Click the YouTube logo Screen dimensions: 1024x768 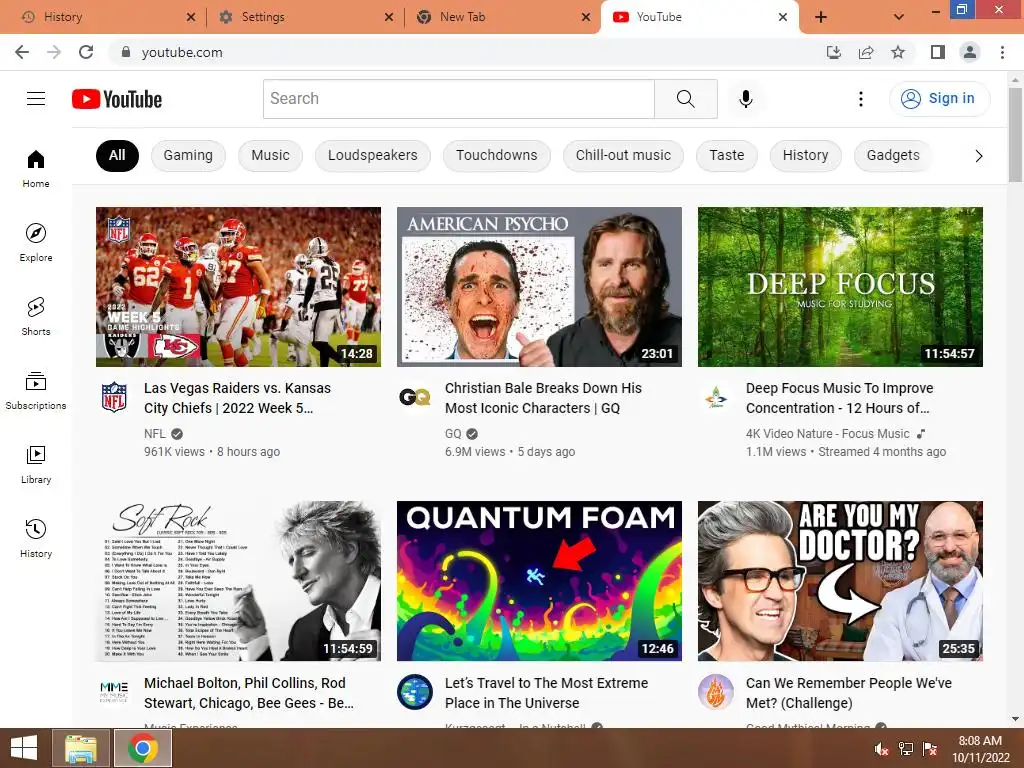tap(117, 99)
